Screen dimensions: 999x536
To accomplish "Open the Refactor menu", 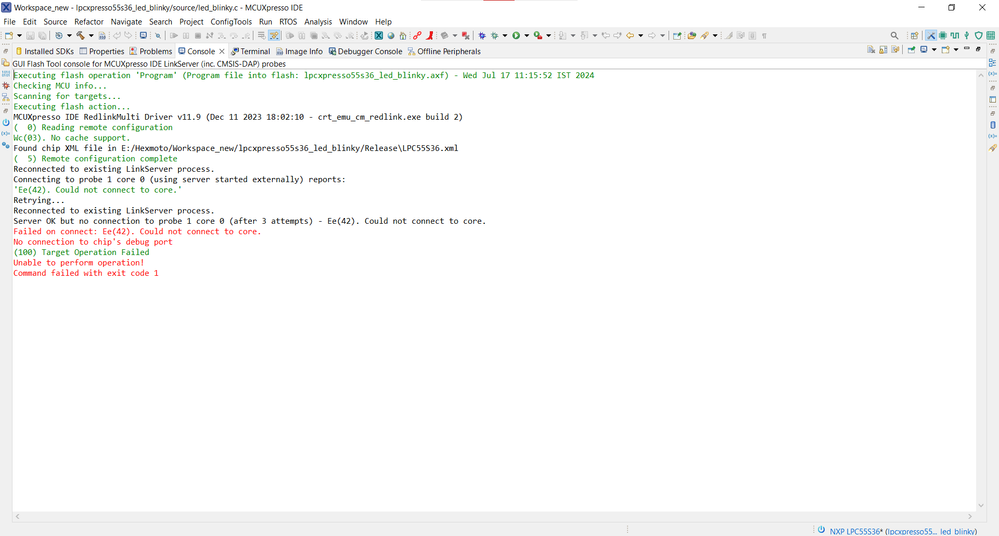I will [x=89, y=22].
